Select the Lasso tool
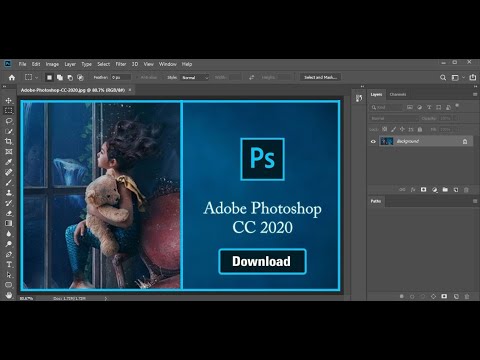The height and width of the screenshot is (360, 480). [9, 121]
